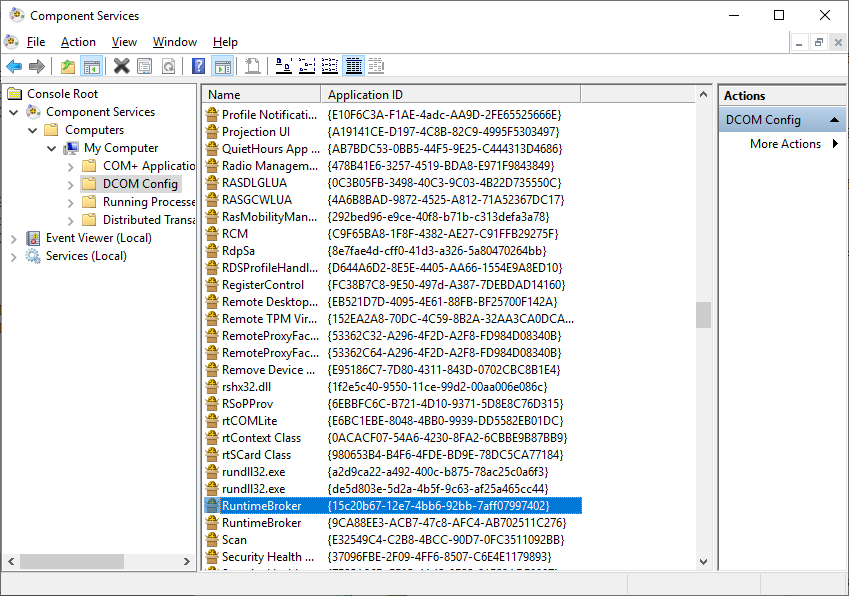Expand the DCOM Config folder node
This screenshot has height=596, width=849.
pyautogui.click(x=70, y=185)
